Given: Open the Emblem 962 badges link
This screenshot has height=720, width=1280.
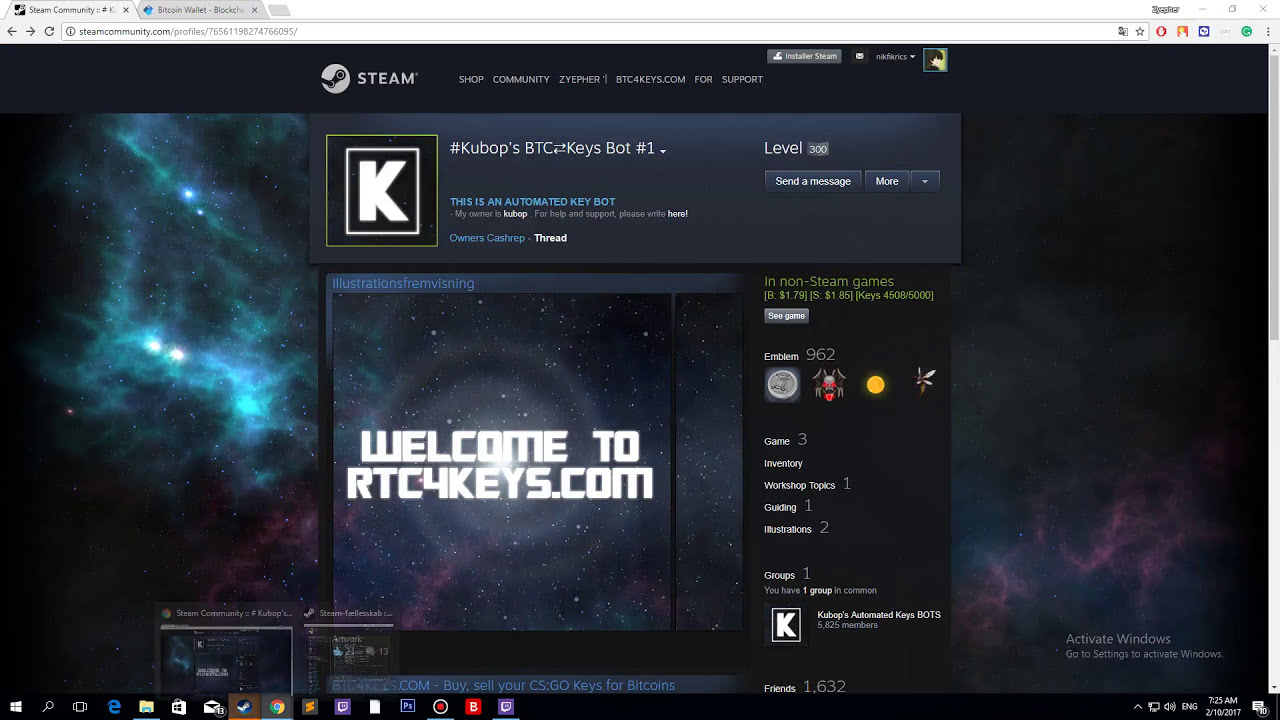Looking at the screenshot, I should coord(799,355).
